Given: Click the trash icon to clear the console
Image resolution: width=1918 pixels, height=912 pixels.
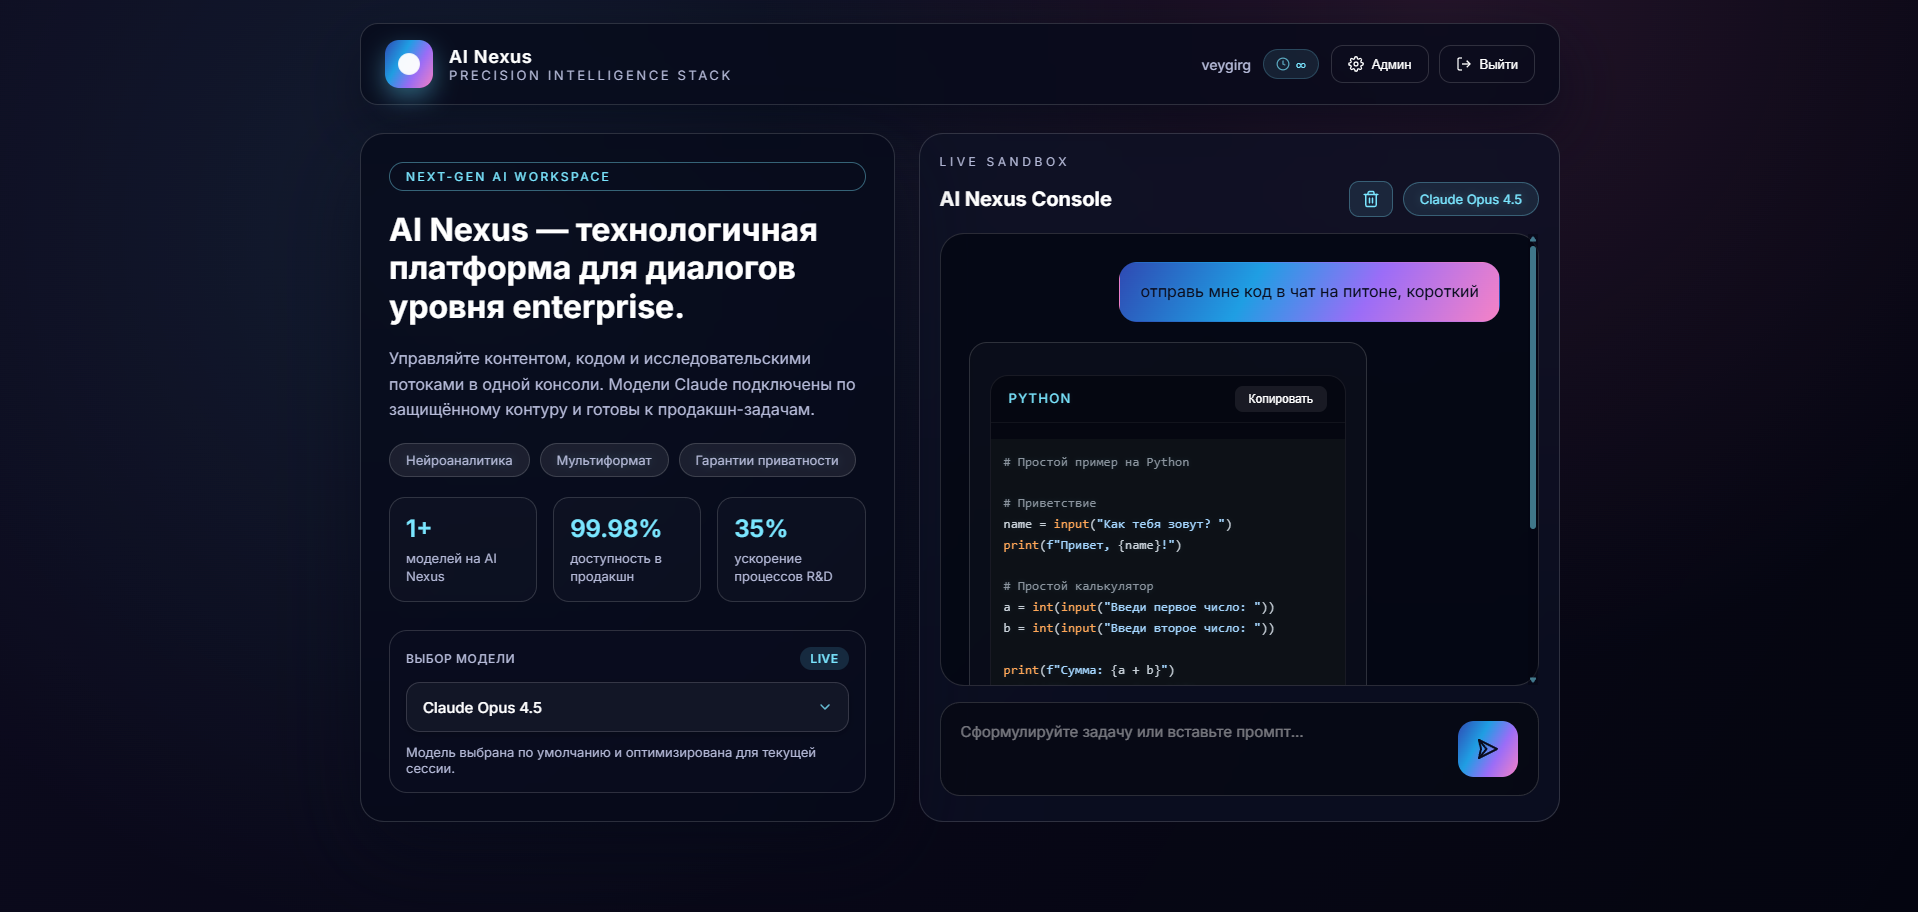Looking at the screenshot, I should click(x=1370, y=199).
